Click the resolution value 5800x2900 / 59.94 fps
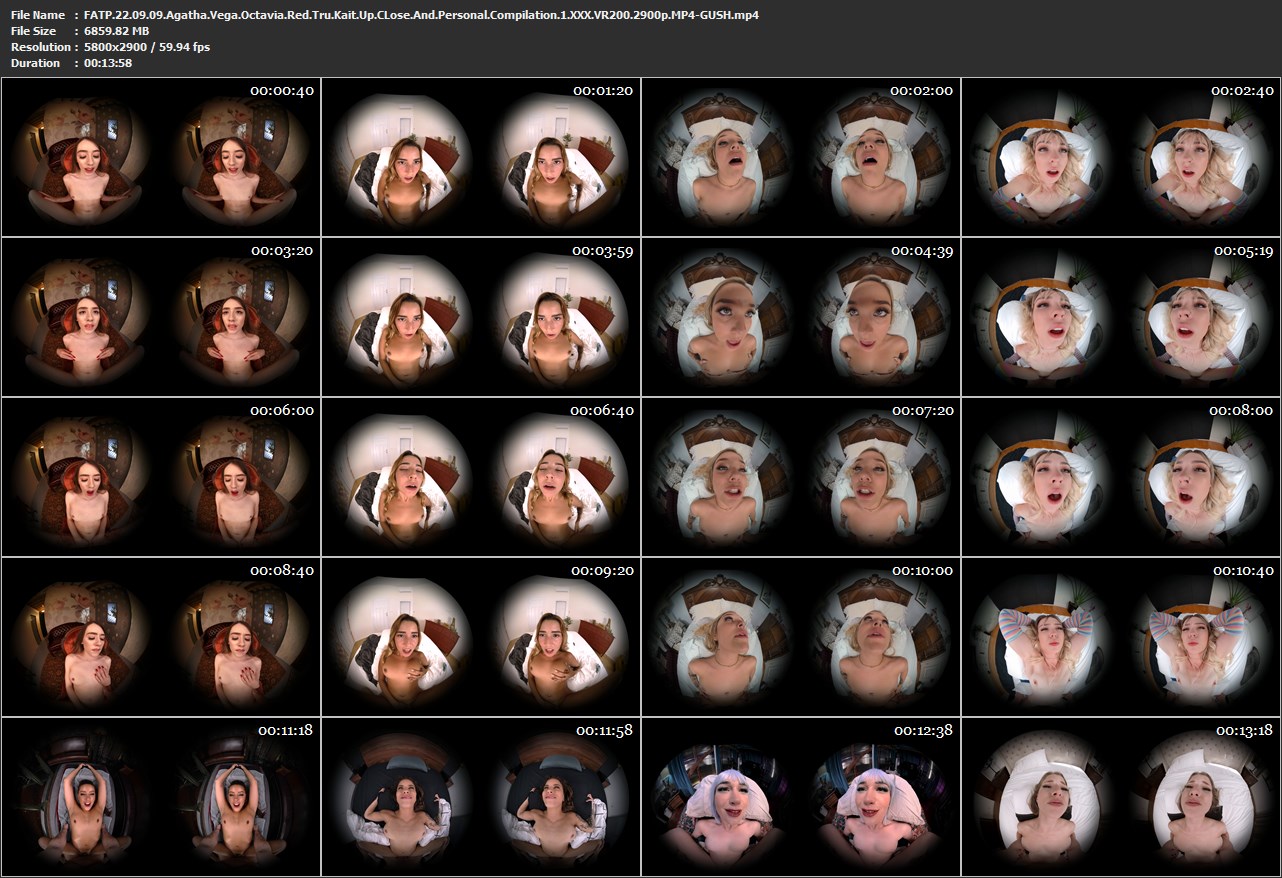Screen dimensions: 1282x878 pyautogui.click(x=147, y=47)
